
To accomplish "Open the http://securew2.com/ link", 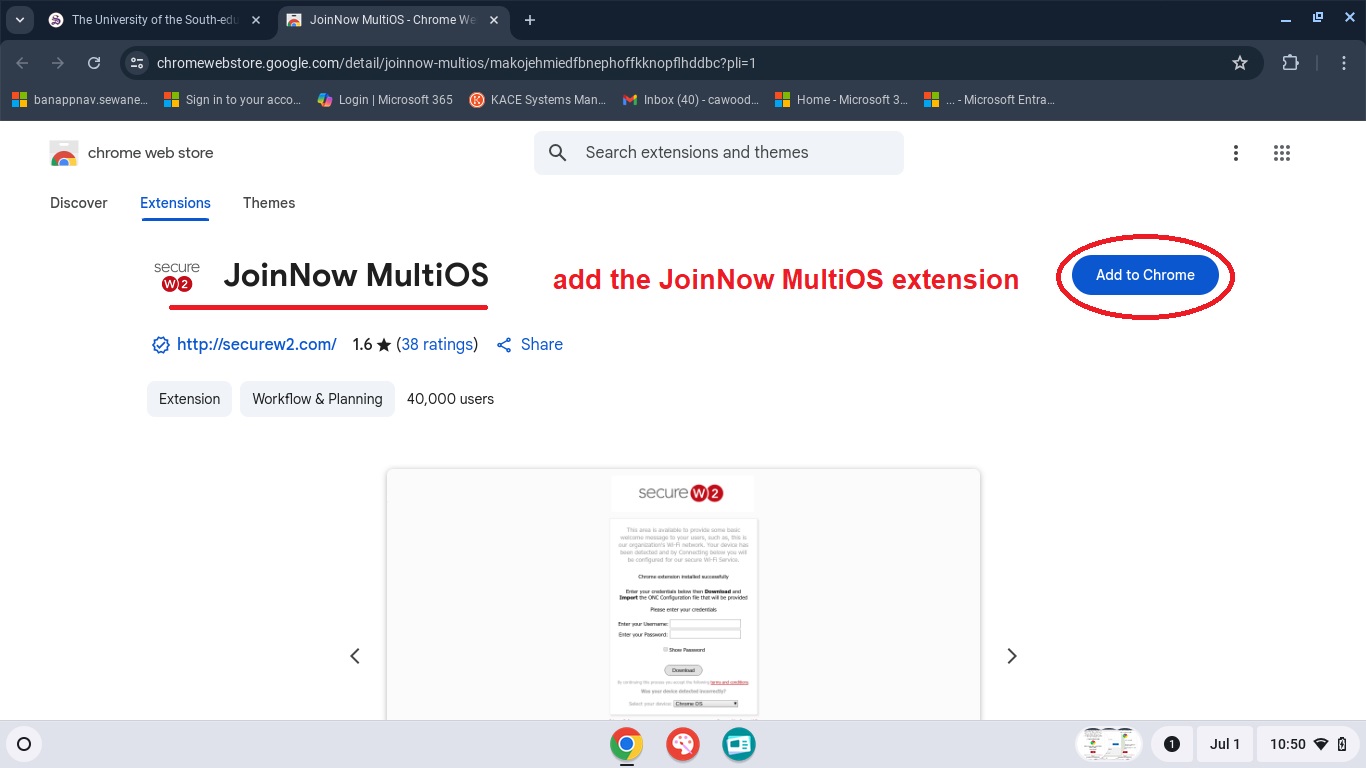I will click(x=257, y=344).
